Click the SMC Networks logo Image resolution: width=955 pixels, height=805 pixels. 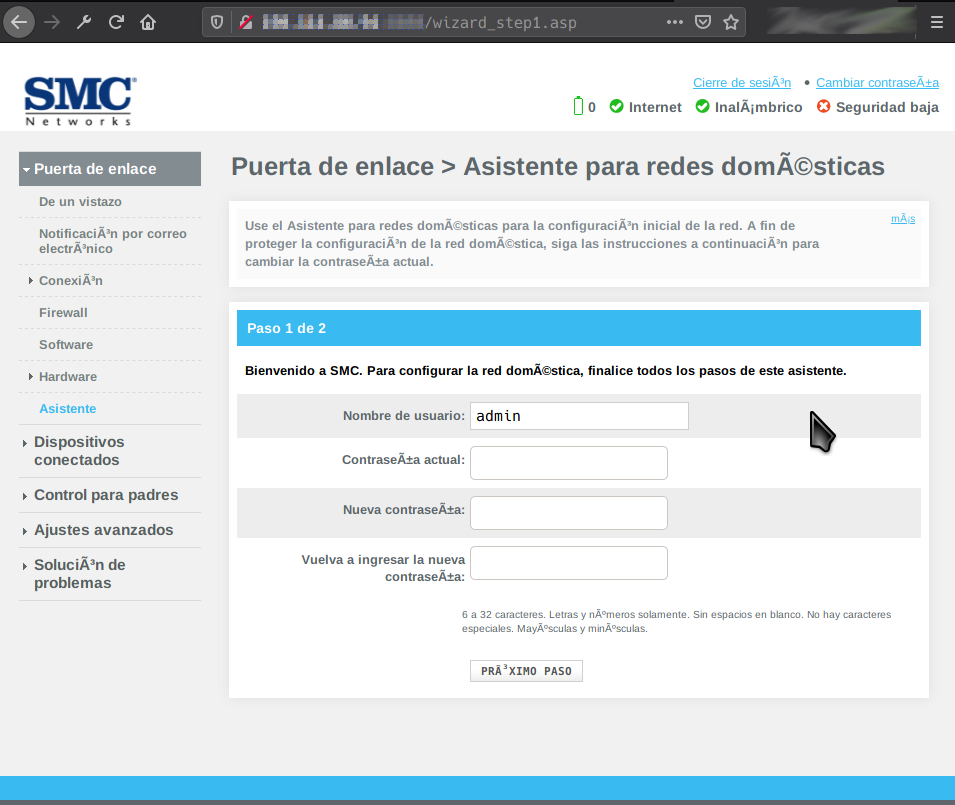pyautogui.click(x=80, y=101)
